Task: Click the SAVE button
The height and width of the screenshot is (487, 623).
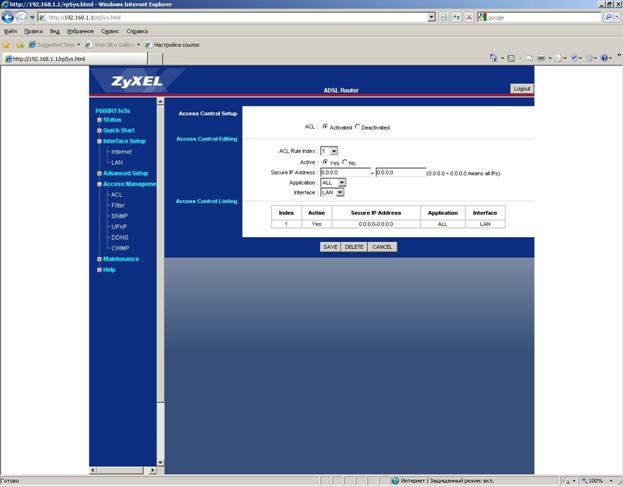Action: tap(330, 247)
